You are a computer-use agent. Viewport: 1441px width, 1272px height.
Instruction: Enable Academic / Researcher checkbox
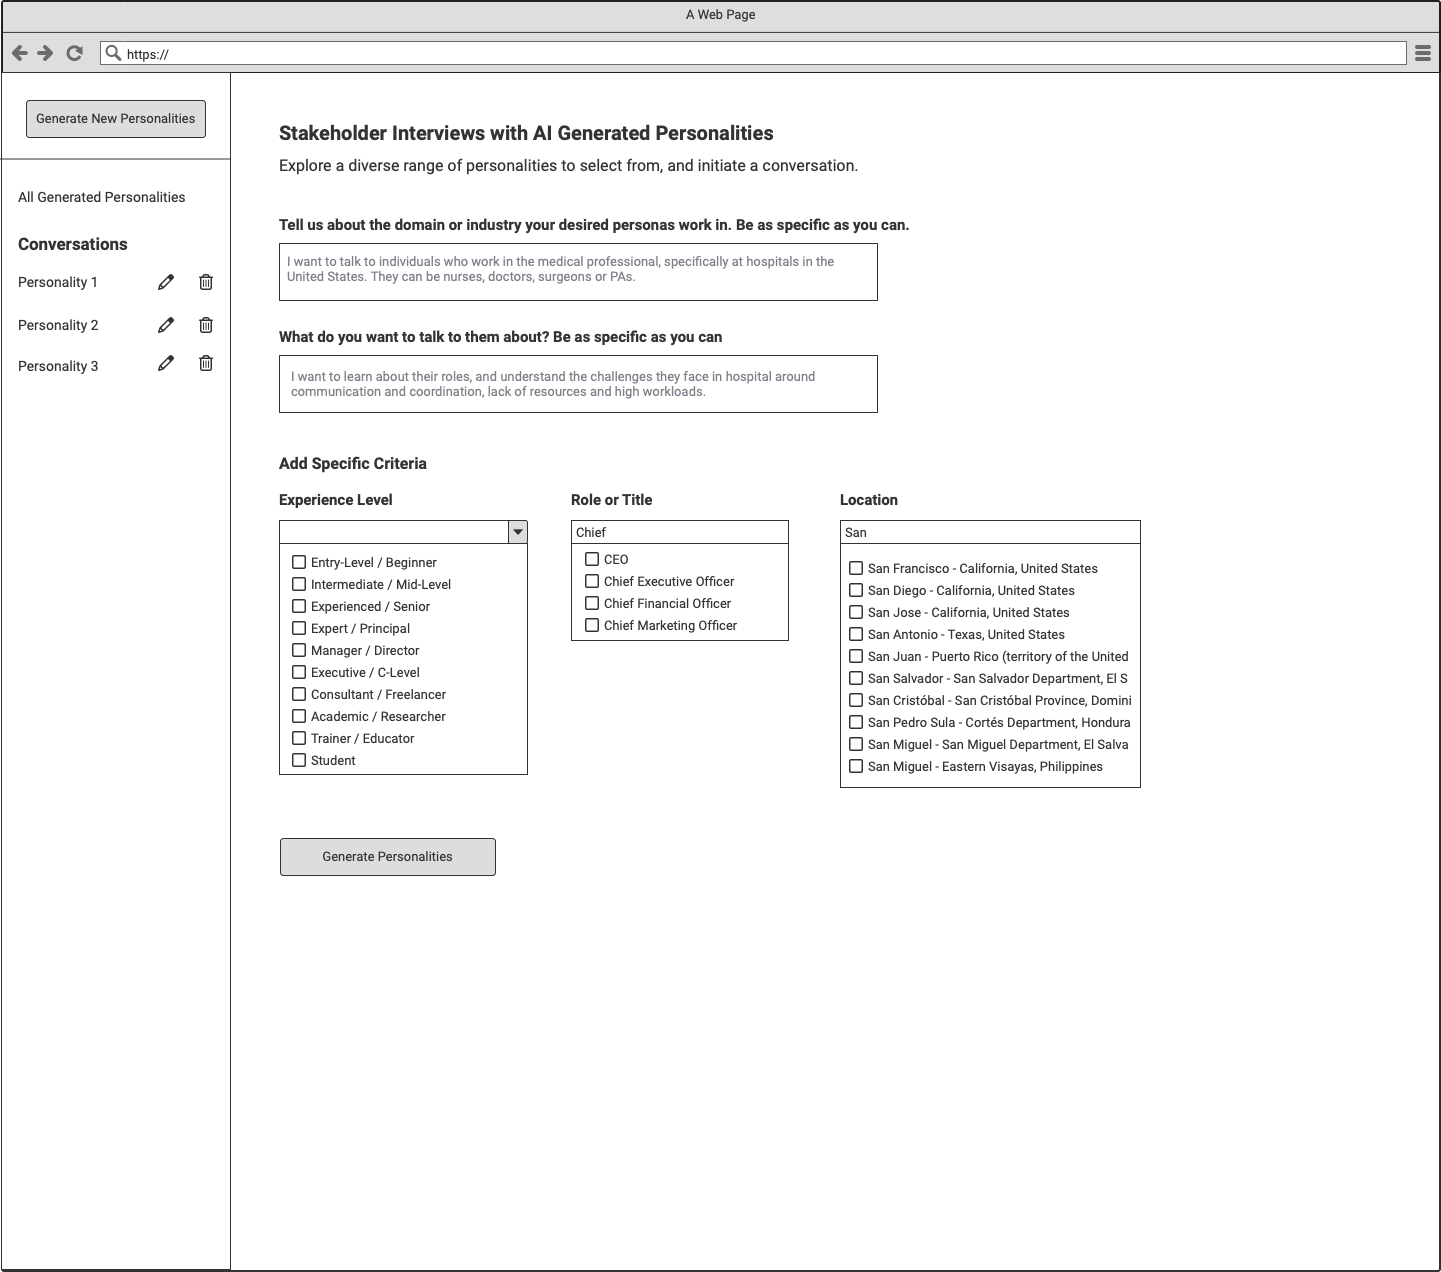[299, 716]
